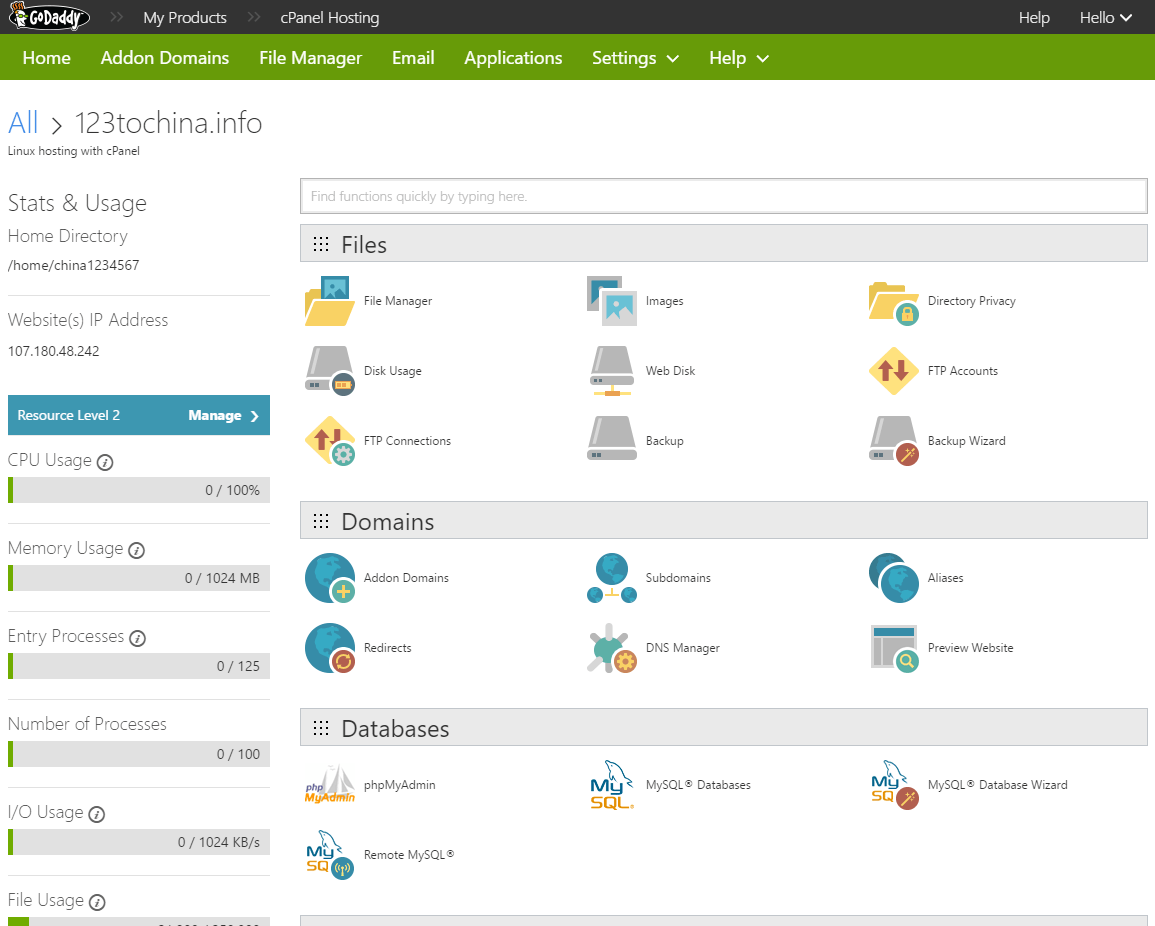Click the MySQL Databases icon
Viewport: 1155px width, 926px height.
(x=611, y=785)
